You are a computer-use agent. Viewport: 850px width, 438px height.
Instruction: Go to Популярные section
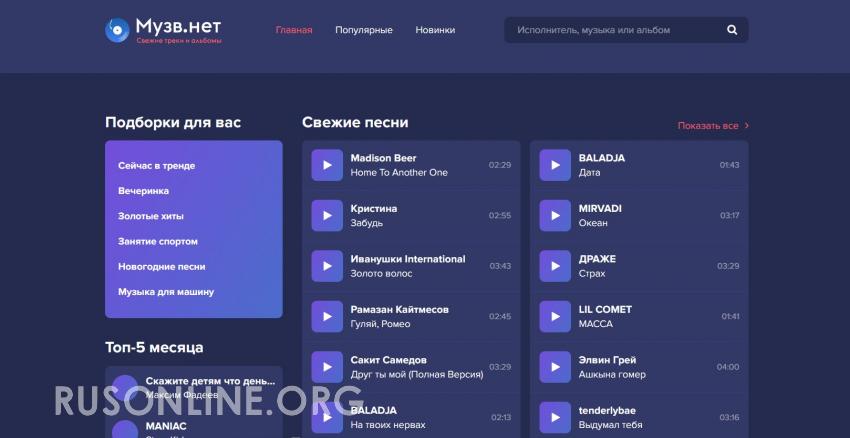364,30
